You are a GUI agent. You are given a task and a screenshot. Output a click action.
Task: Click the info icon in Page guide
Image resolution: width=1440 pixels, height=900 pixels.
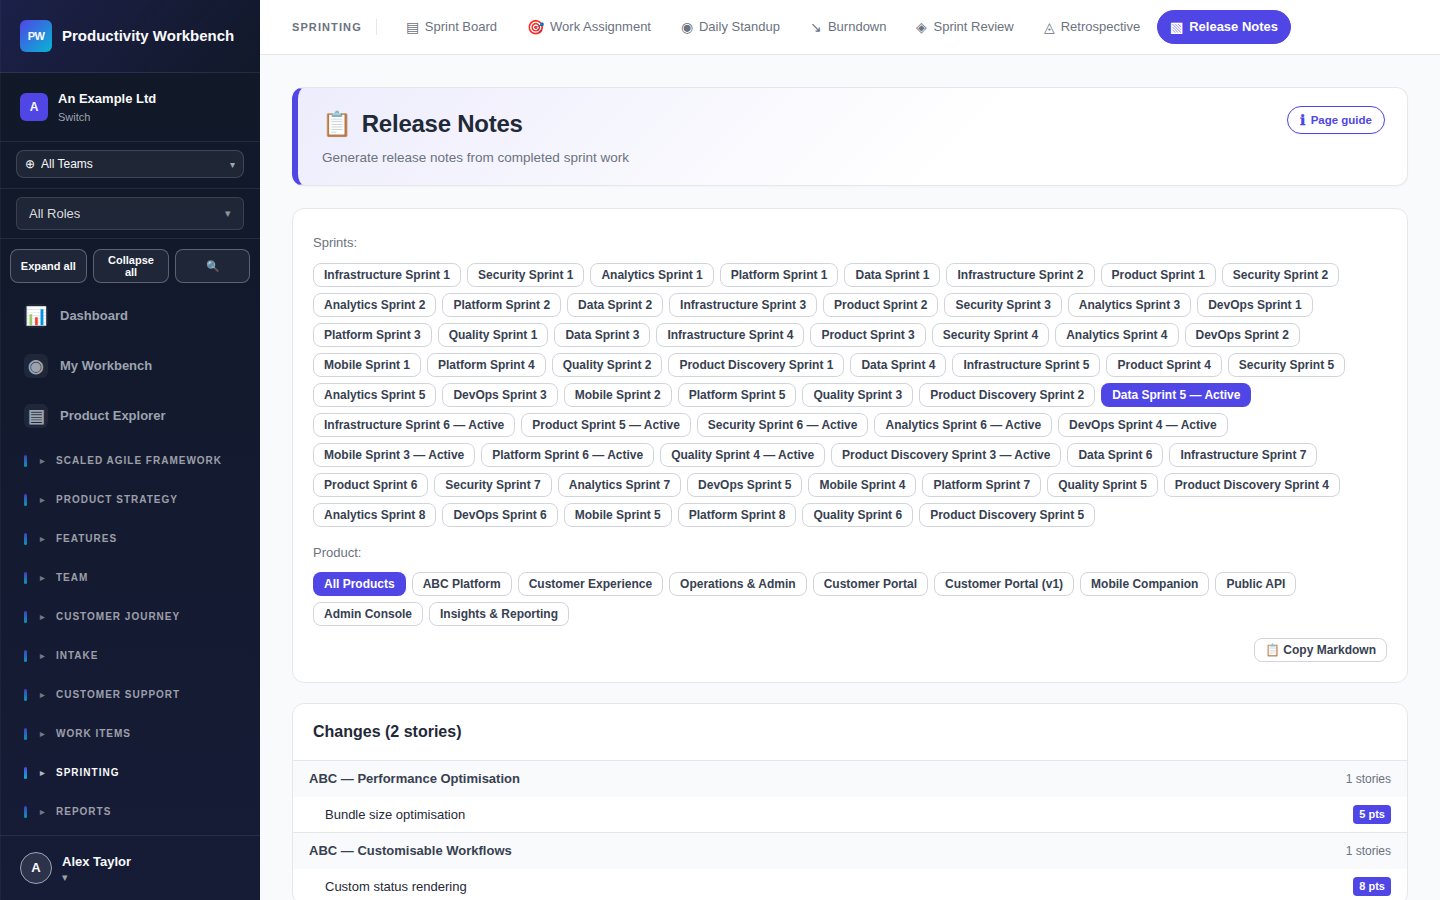(1302, 120)
